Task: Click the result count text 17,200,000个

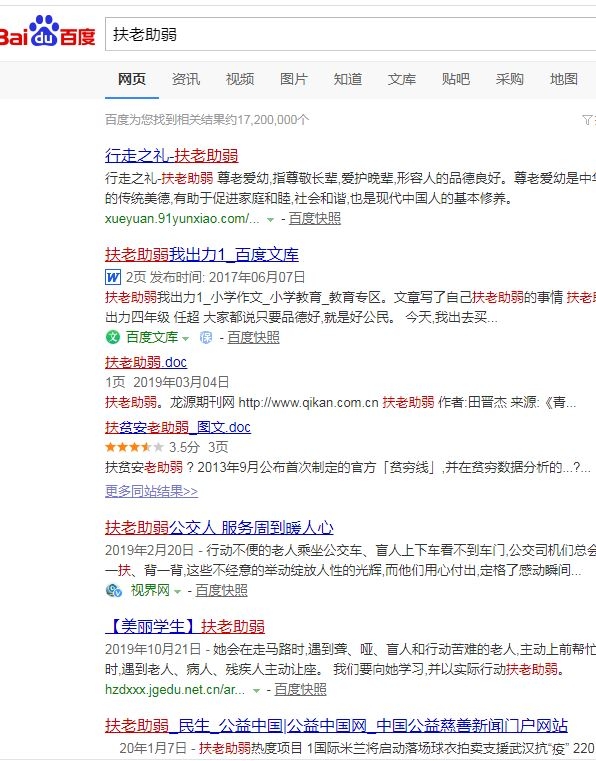Action: [x=273, y=120]
